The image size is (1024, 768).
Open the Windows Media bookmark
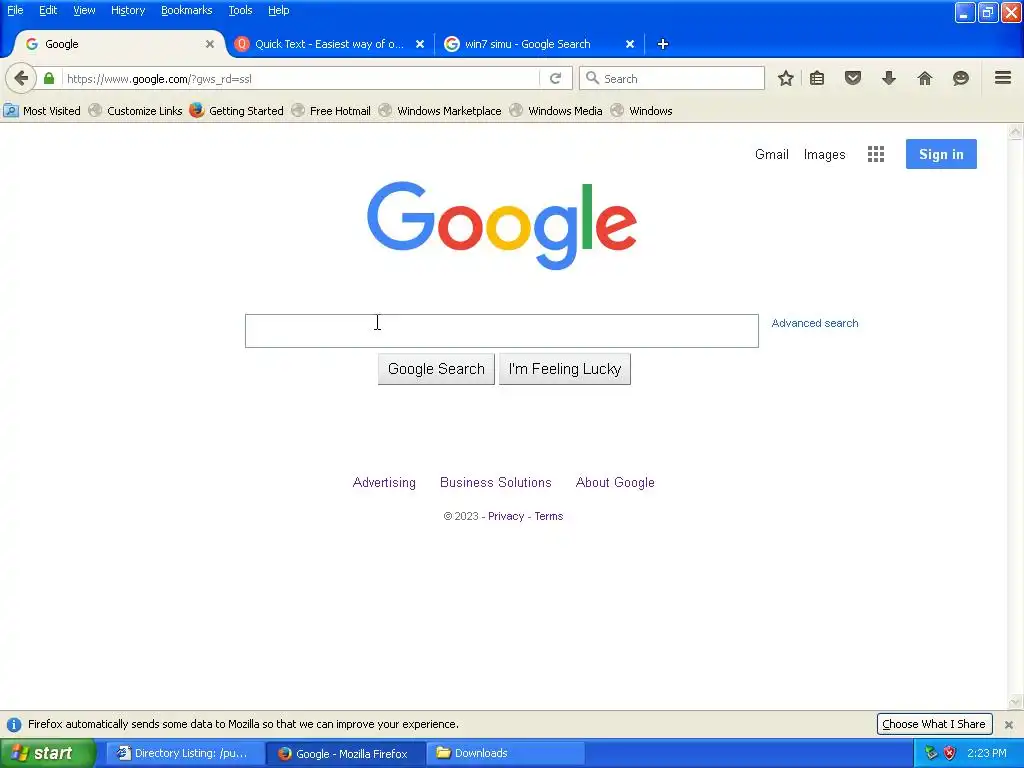click(556, 110)
